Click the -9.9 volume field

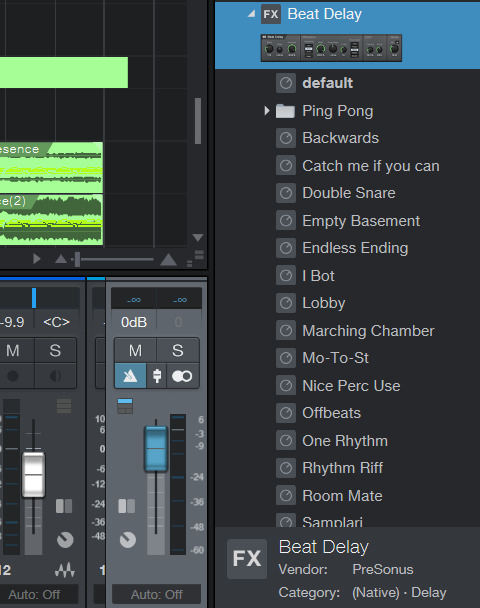(x=14, y=322)
